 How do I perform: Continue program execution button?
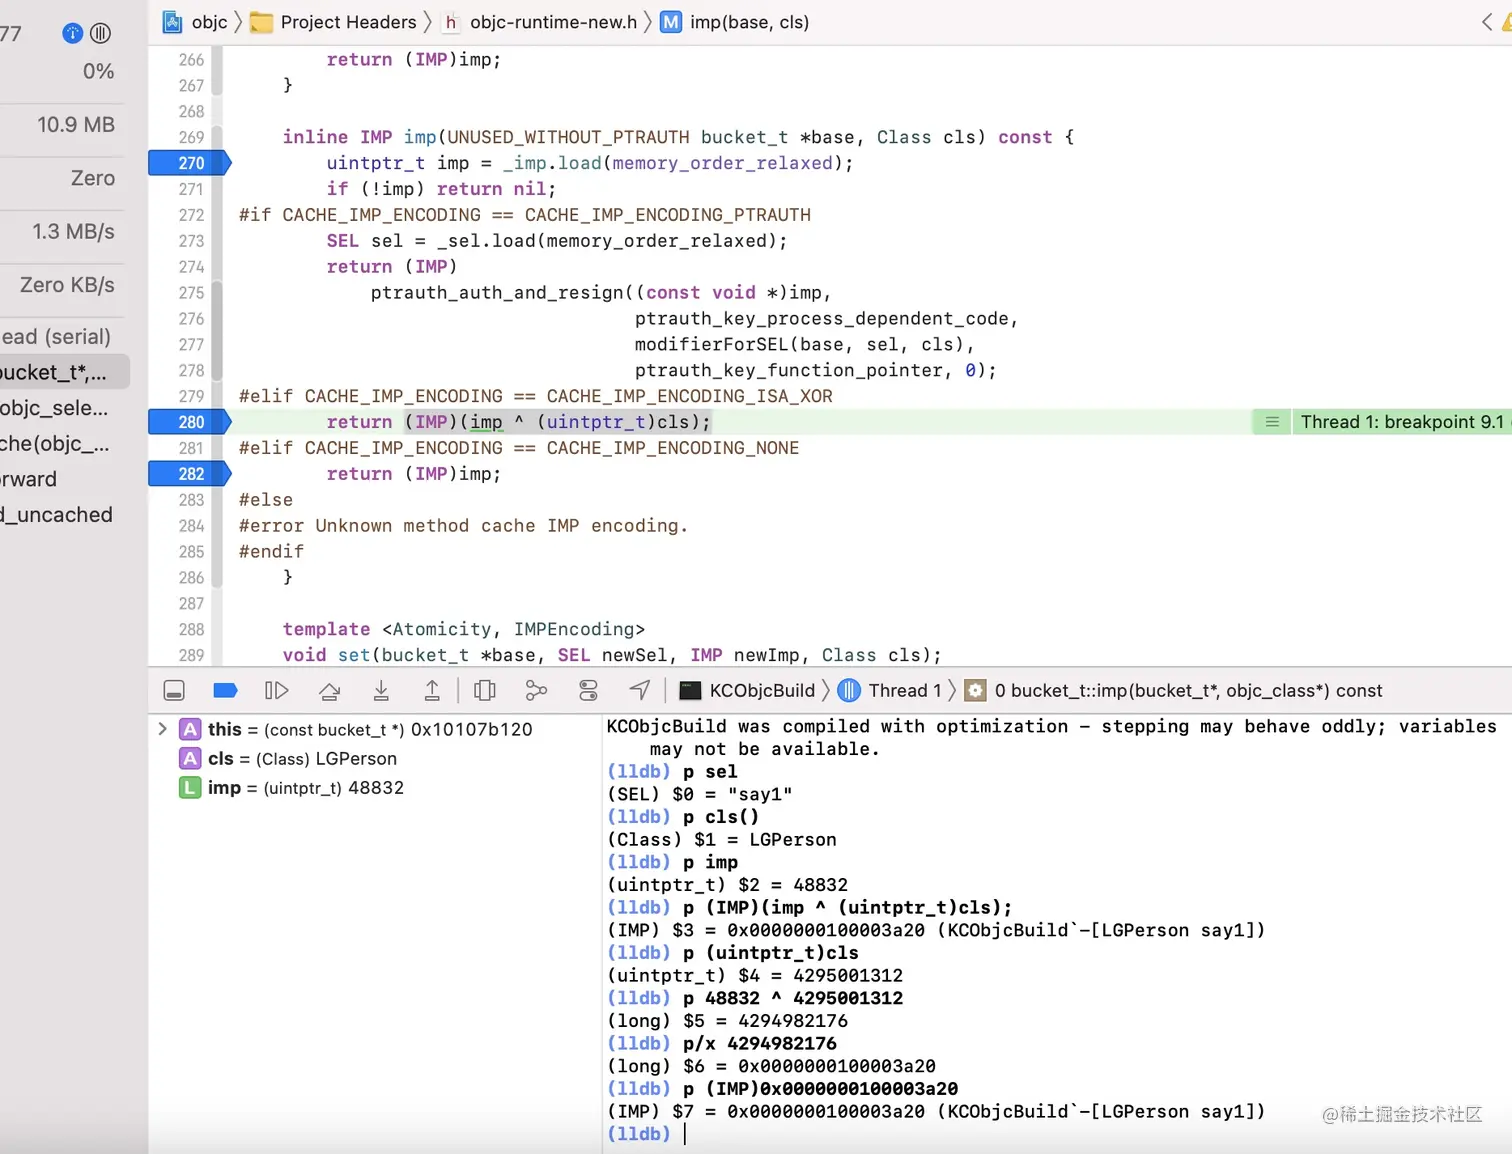pos(277,691)
